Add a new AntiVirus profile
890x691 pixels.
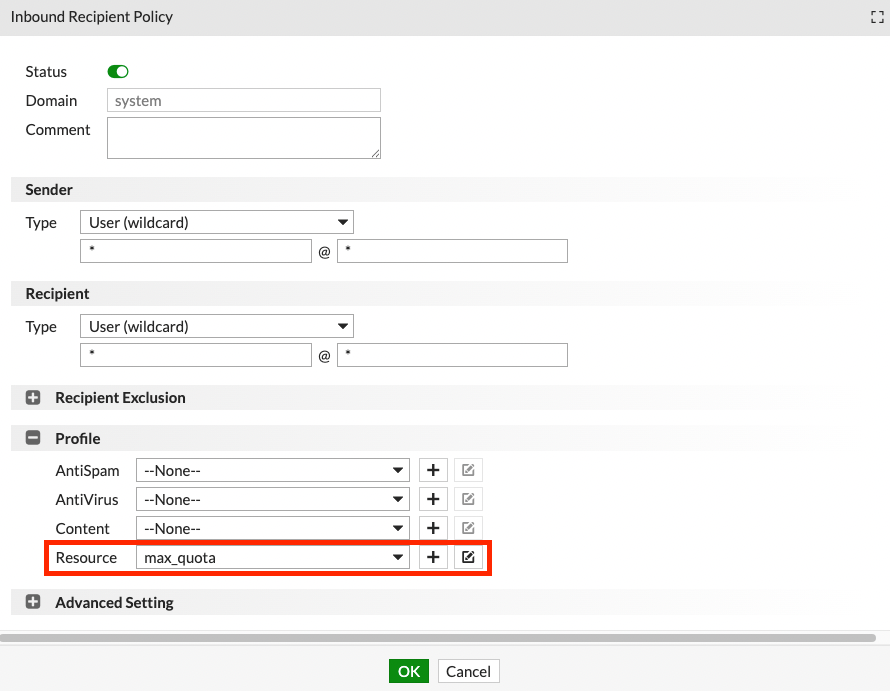coord(432,499)
